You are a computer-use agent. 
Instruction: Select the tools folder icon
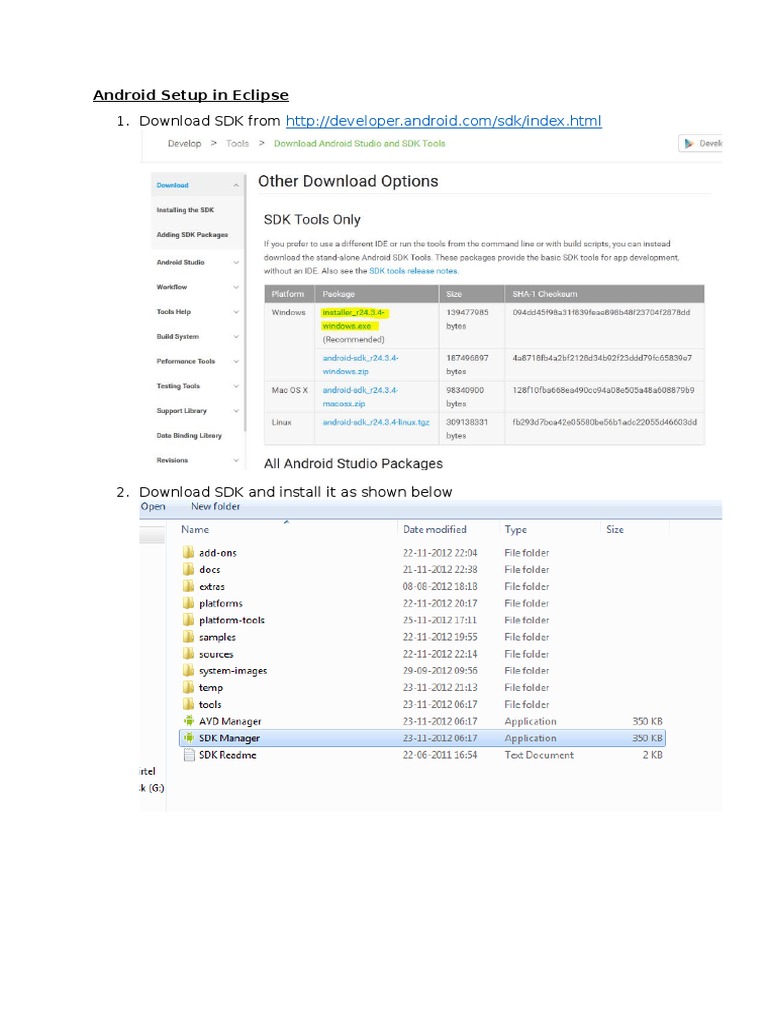pyautogui.click(x=189, y=704)
